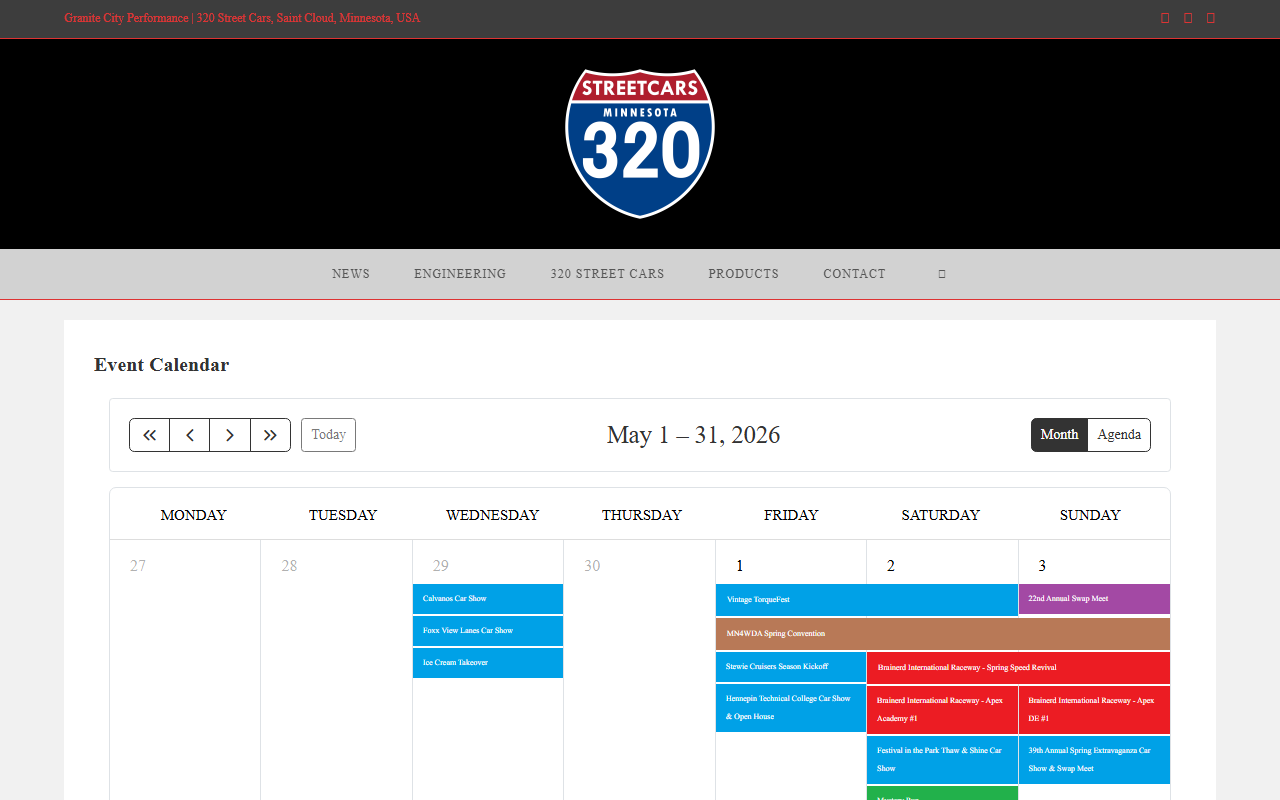Click the May 1 – 31, 2026 title
The height and width of the screenshot is (800, 1280).
pos(693,435)
